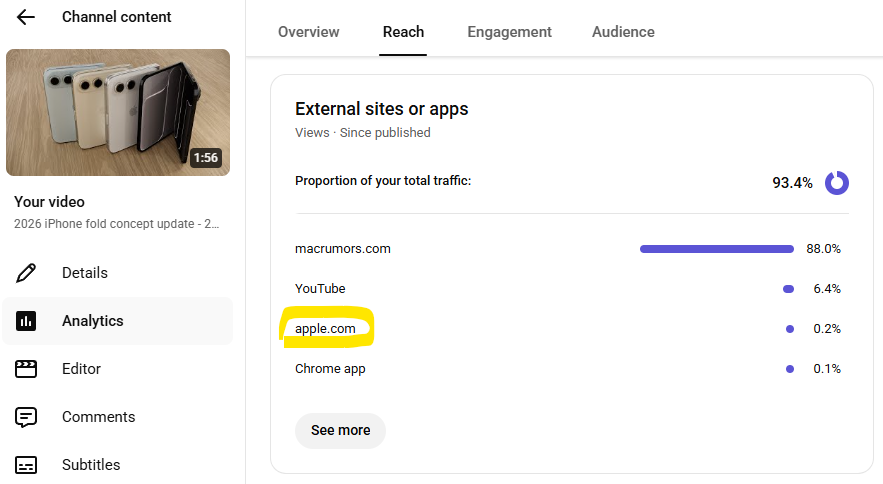Select the Reach tab
The image size is (883, 484).
(404, 32)
